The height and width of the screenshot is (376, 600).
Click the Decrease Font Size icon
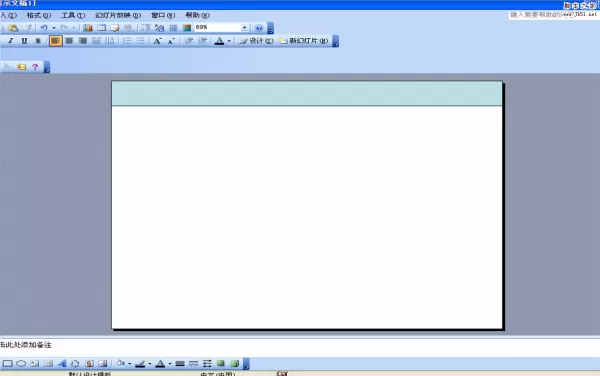(x=171, y=41)
